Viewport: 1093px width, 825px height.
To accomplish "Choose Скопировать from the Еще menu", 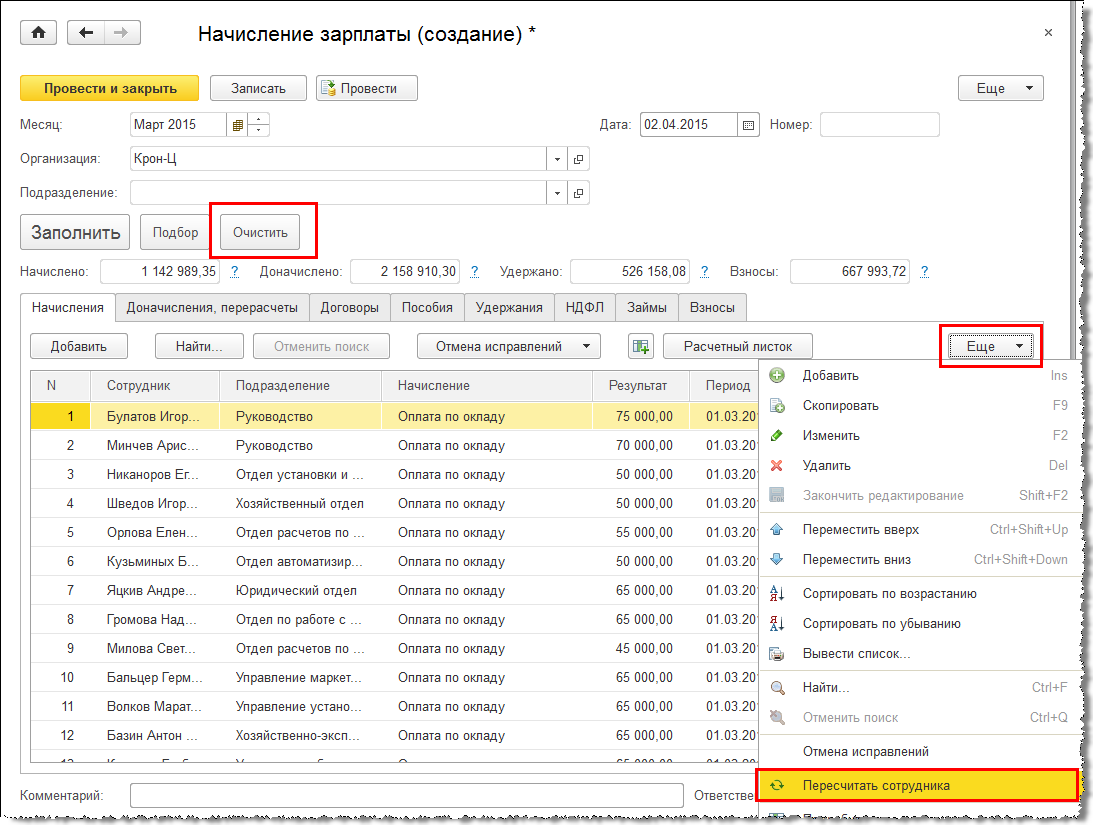I will 840,406.
